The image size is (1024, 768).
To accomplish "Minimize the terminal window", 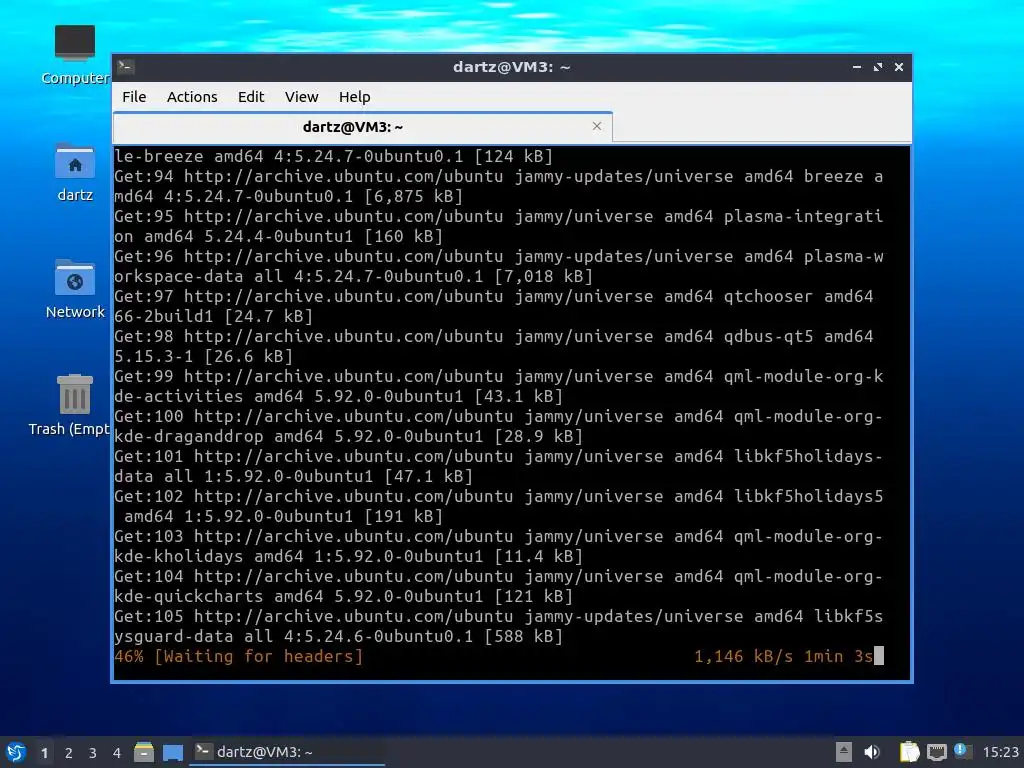I will [857, 67].
